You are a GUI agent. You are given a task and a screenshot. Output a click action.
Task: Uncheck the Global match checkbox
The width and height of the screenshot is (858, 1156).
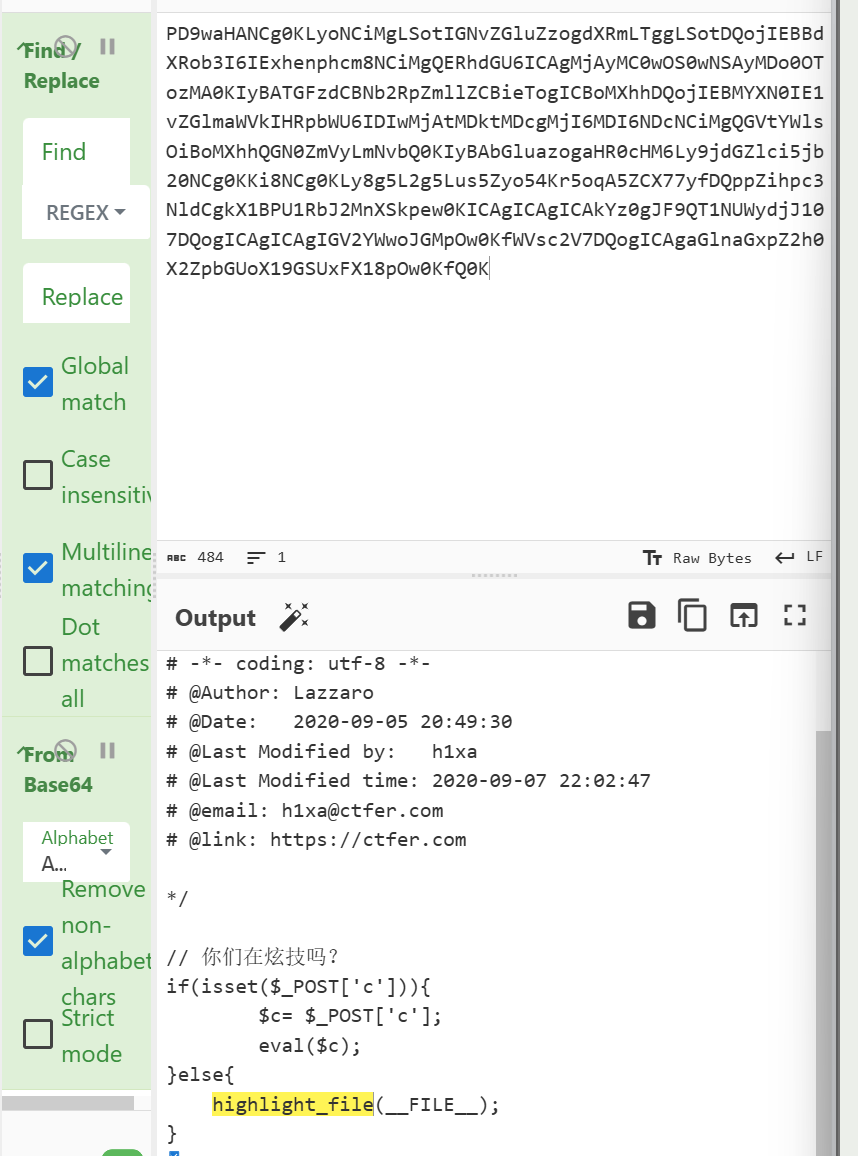click(38, 382)
